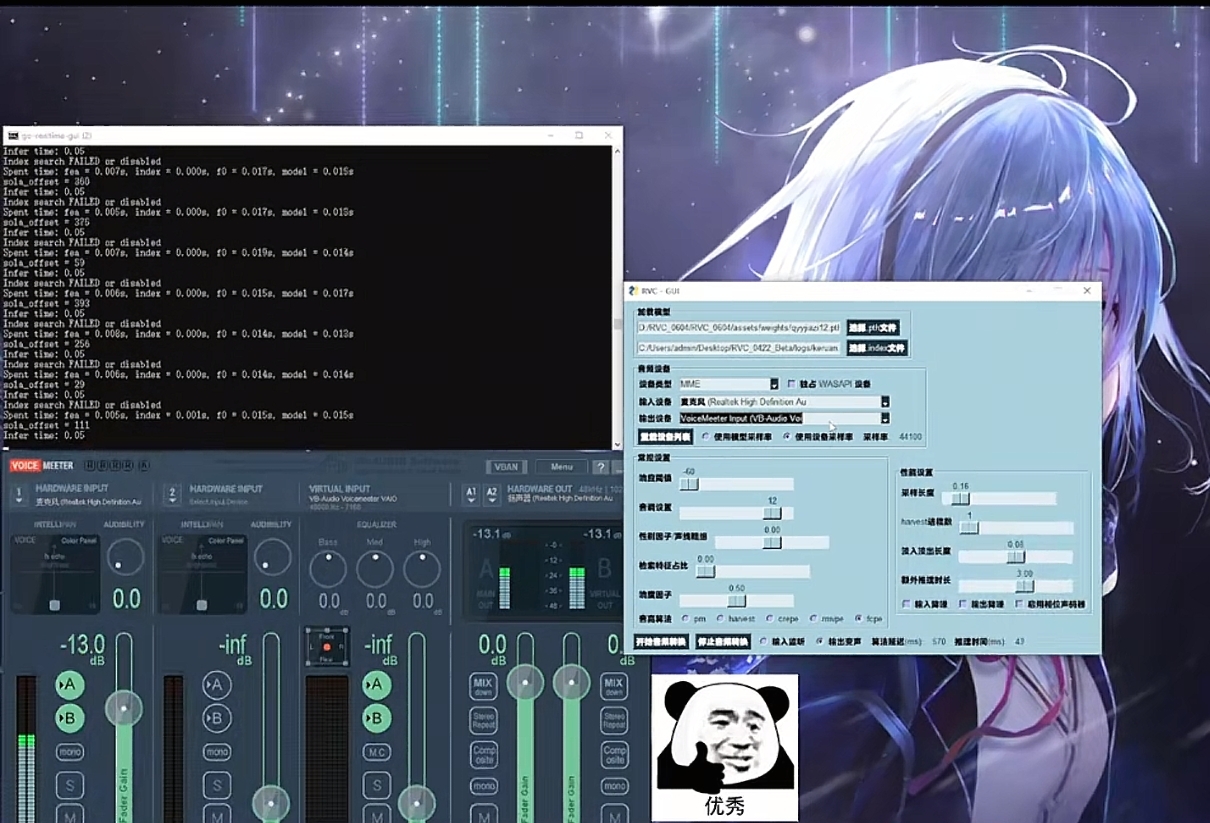Toggle bus B routing on hardware input 1
Viewport: 1210px width, 823px height.
click(x=69, y=717)
